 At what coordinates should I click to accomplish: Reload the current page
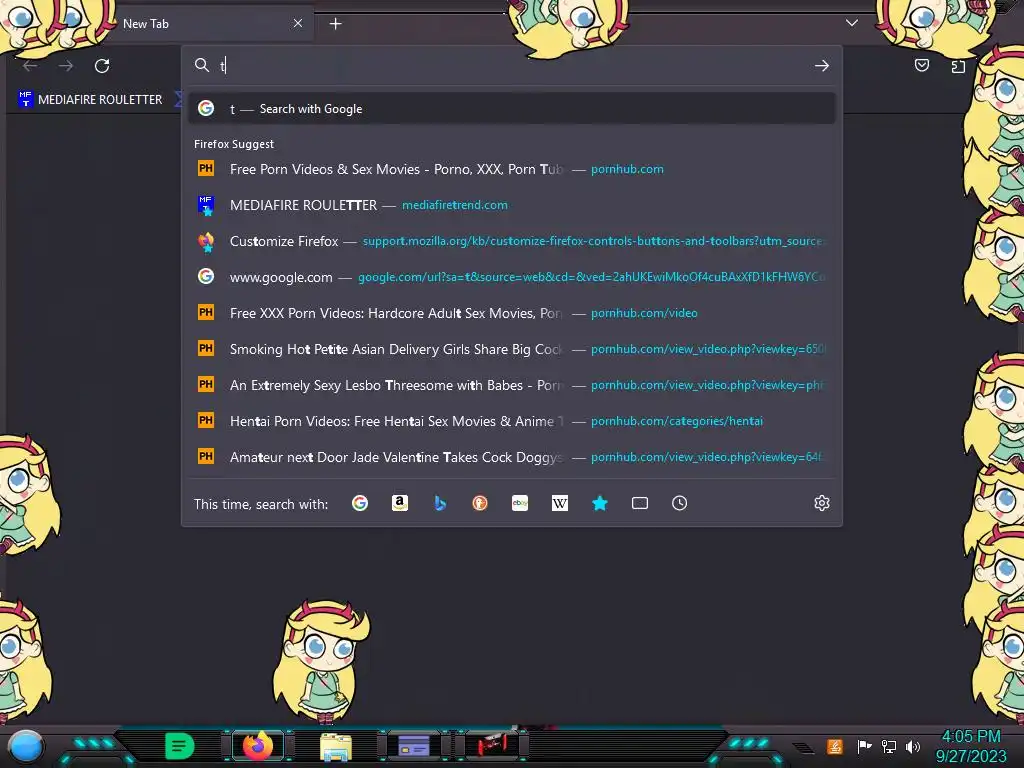(102, 66)
